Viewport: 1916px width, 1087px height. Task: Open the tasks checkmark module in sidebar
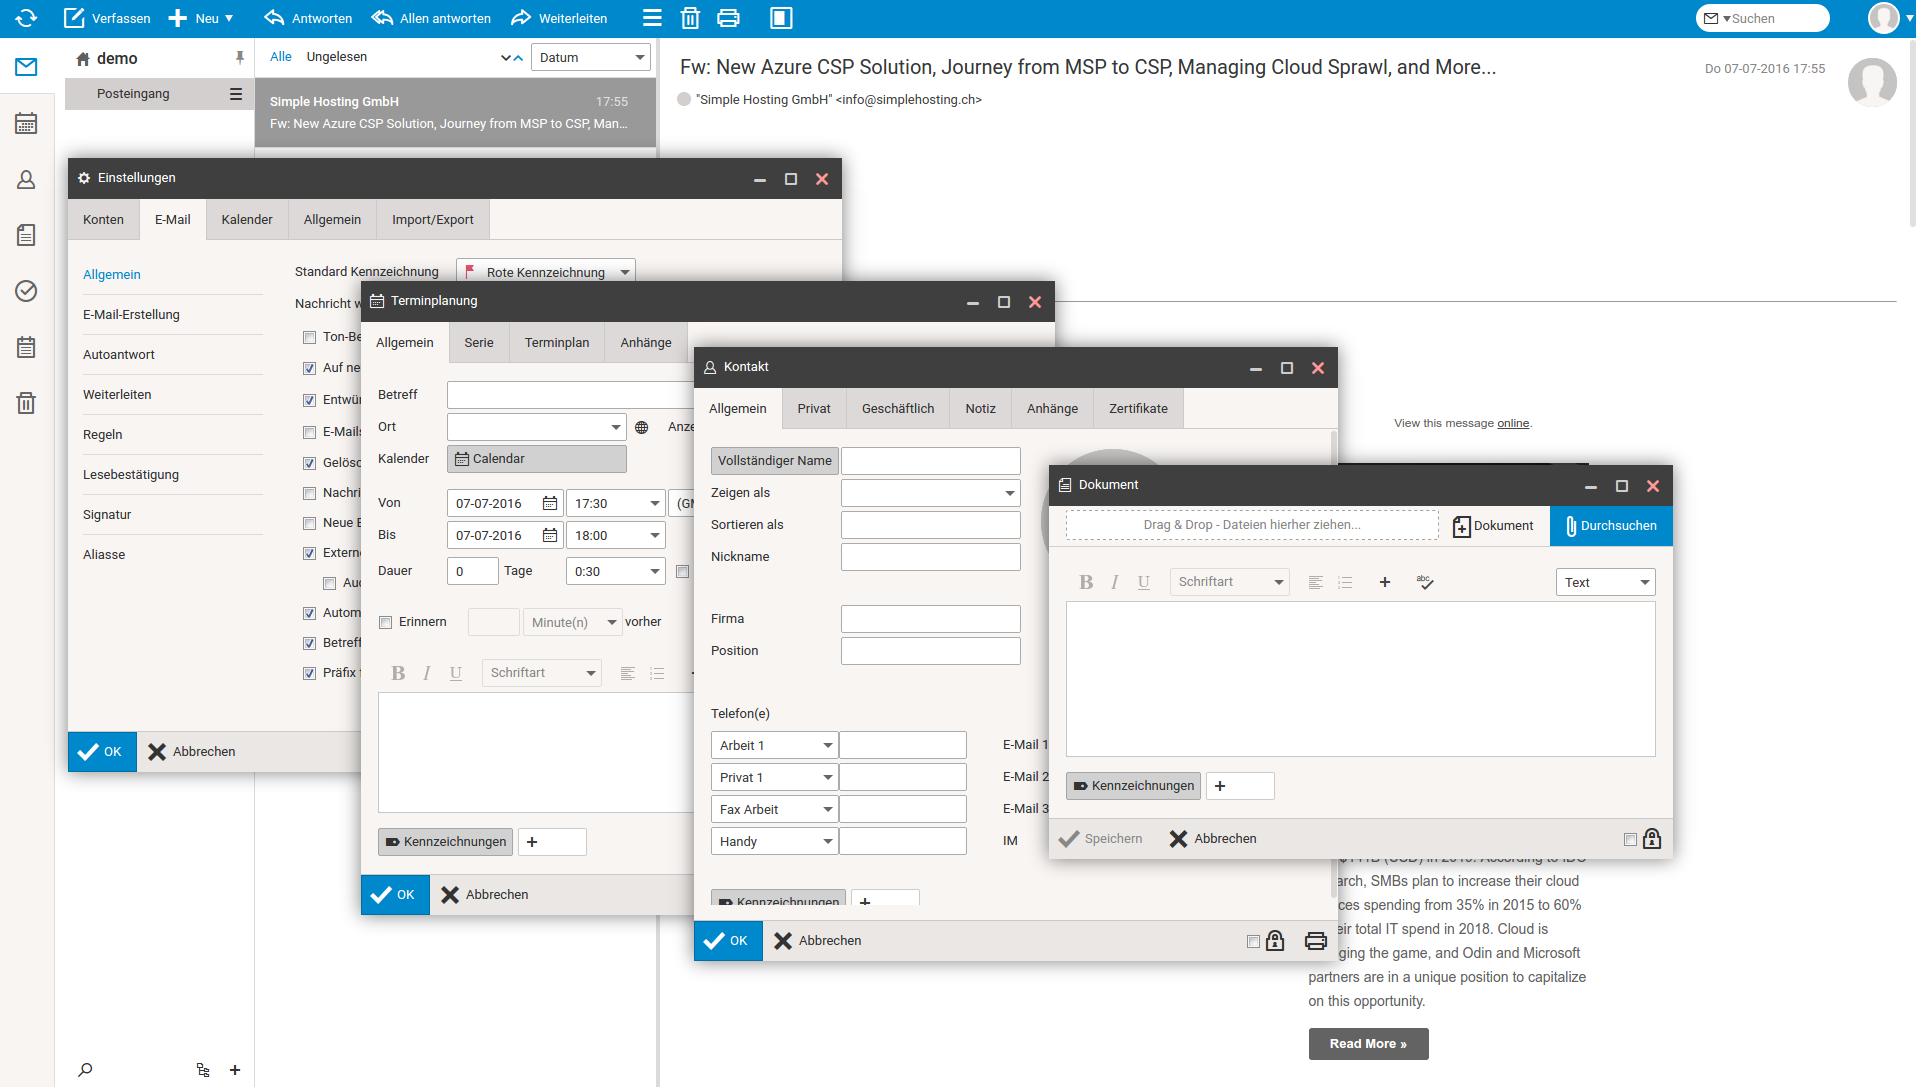(26, 291)
